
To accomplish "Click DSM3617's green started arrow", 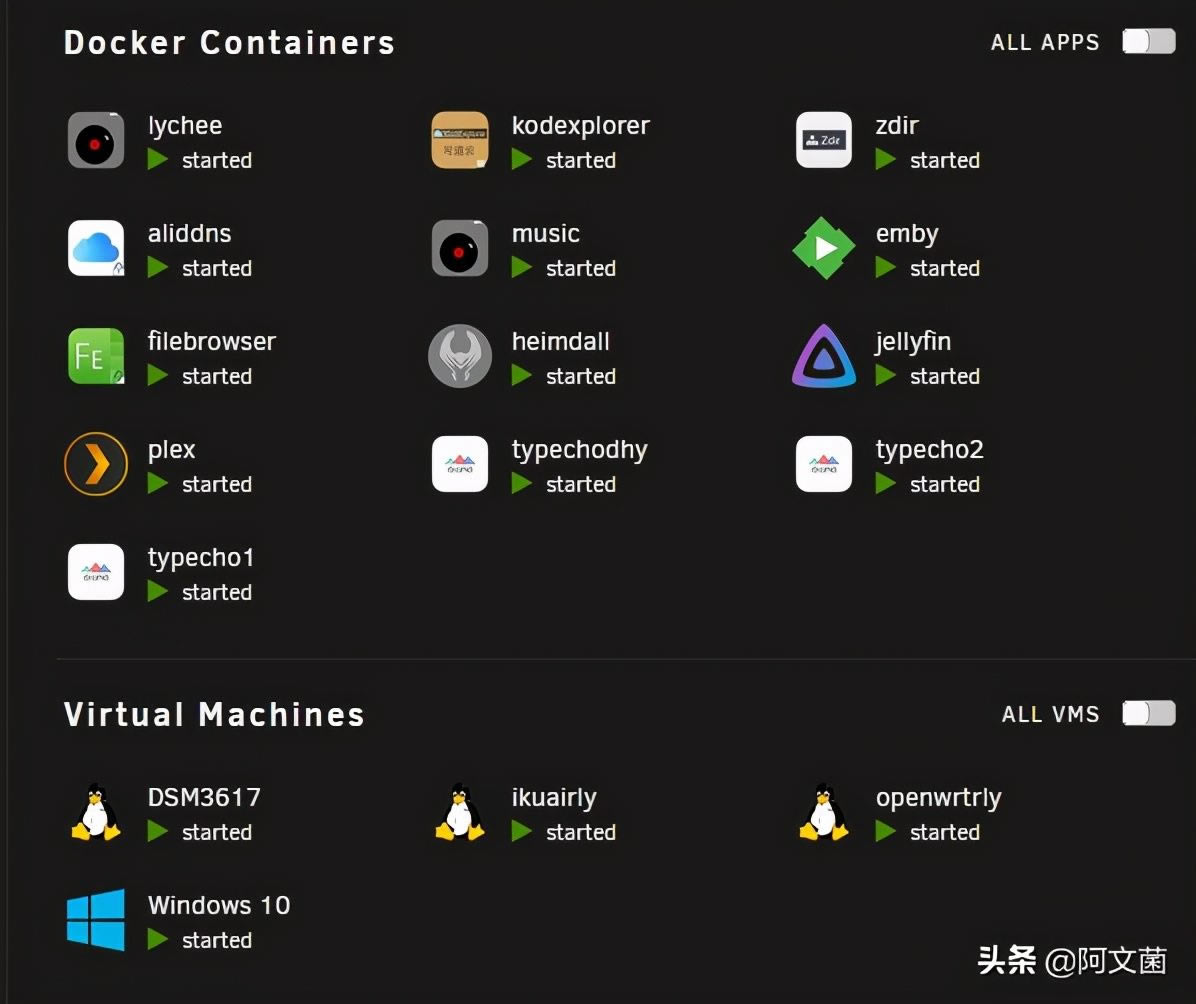I will (157, 831).
